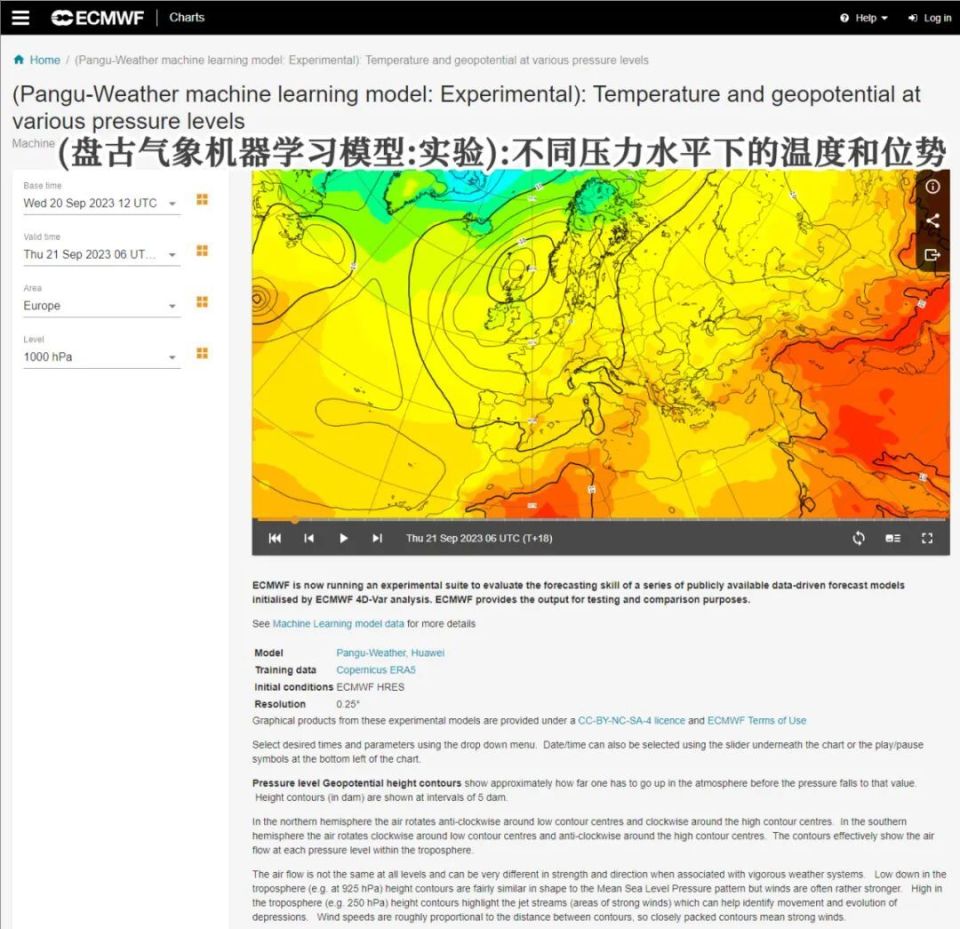Play the forecast animation
Screen dimensions: 960x929
pos(343,538)
